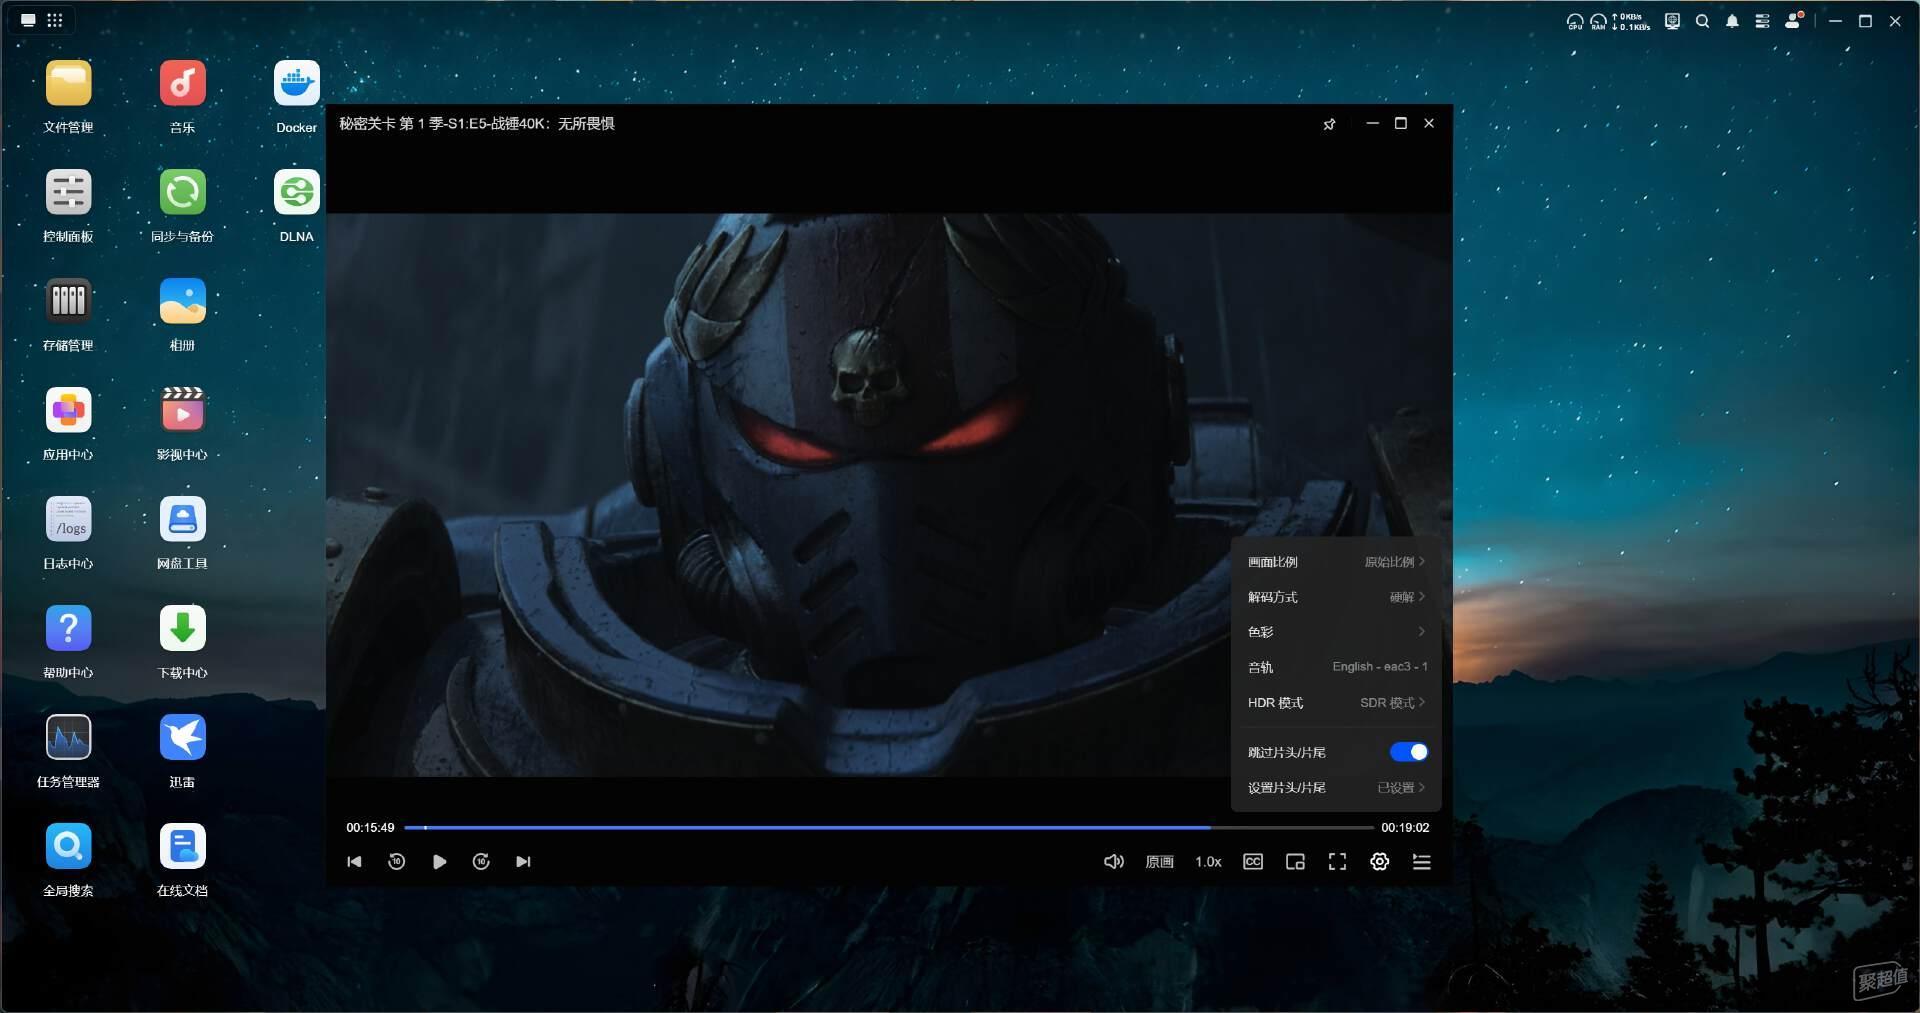Screen dimensions: 1920x1013
Task: Open the 日志中心 log center
Action: tap(68, 519)
